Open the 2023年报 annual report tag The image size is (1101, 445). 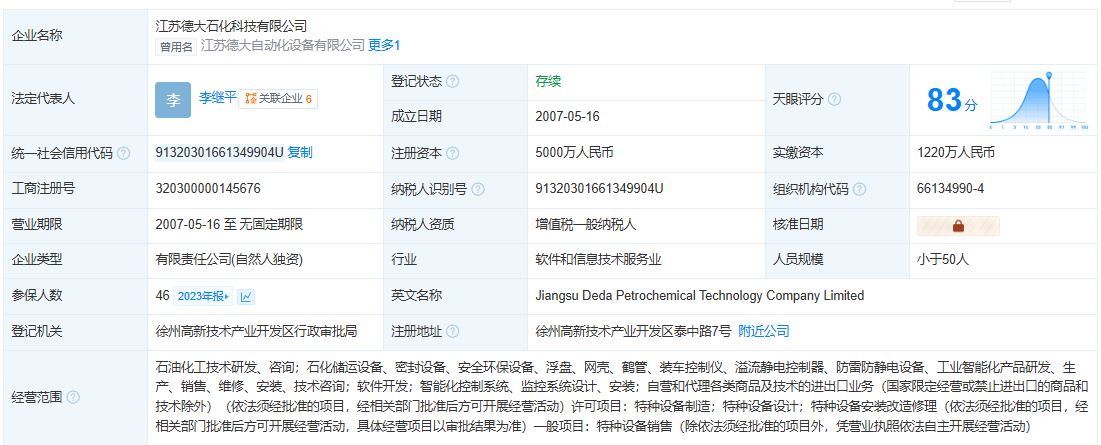coord(202,296)
